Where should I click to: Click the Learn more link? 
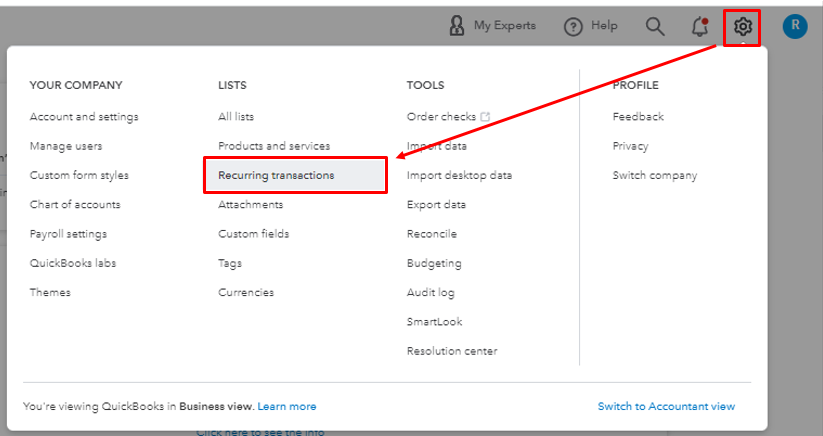(287, 407)
